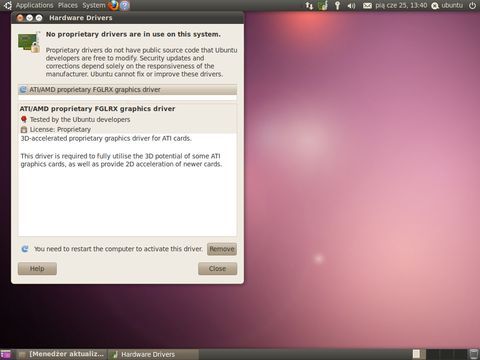Switch to Hardware Drivers taskbar entry
Image resolution: width=480 pixels, height=360 pixels.
point(154,354)
